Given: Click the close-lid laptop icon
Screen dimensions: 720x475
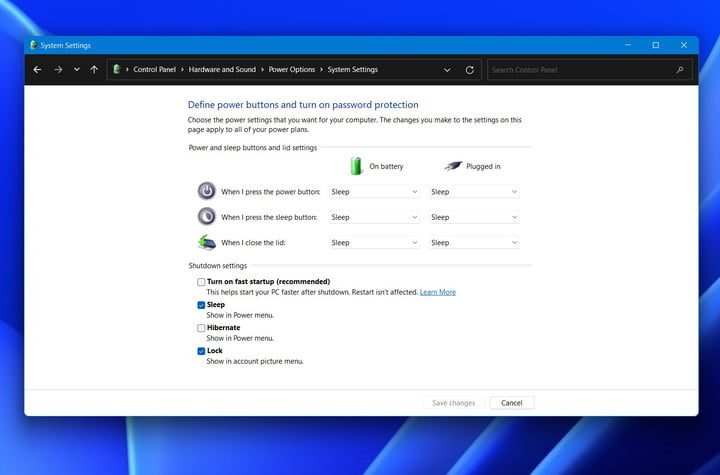Looking at the screenshot, I should [x=207, y=242].
